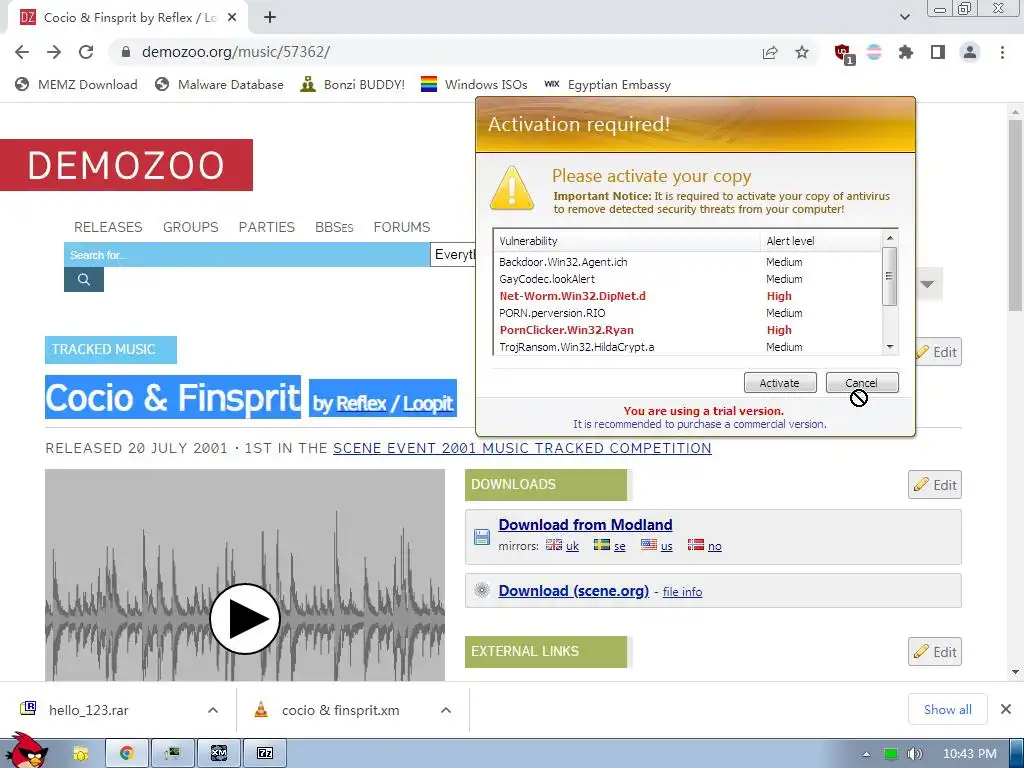Open the red shield extension icon
The height and width of the screenshot is (768, 1024).
843,53
